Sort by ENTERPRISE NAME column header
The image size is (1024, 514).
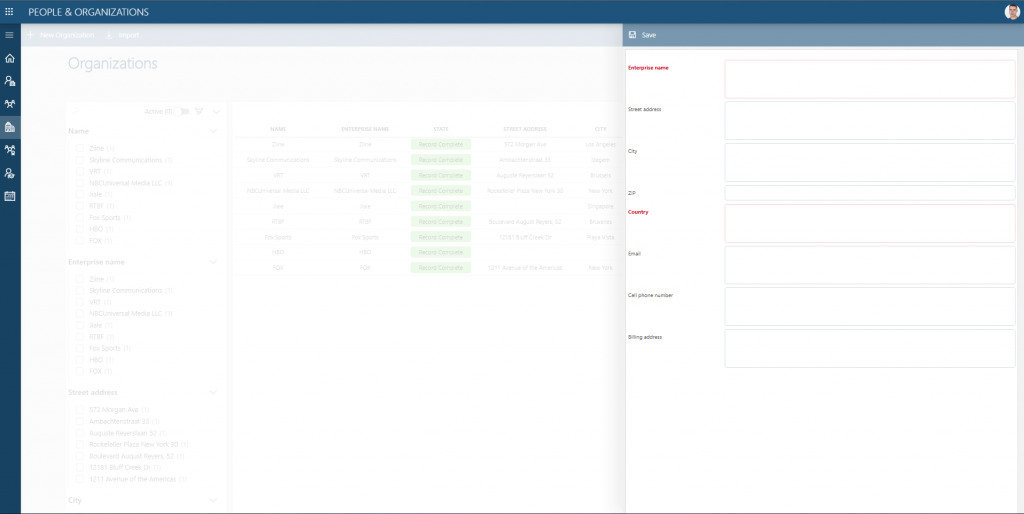365,129
